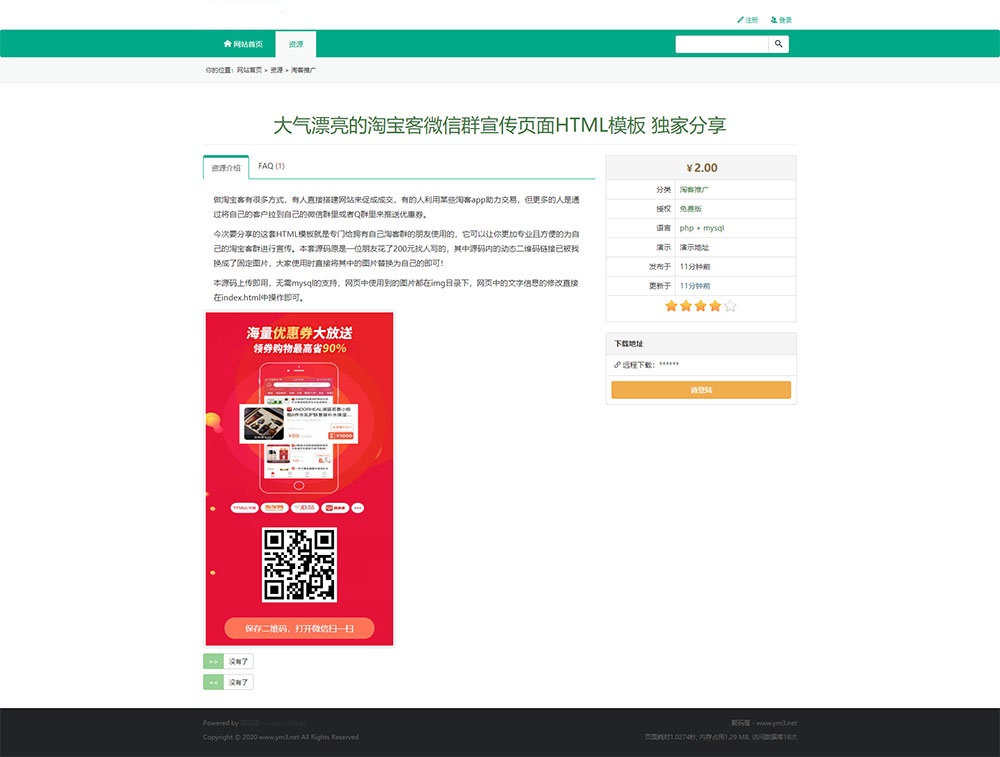Click the QR code in the preview image
1000x757 pixels.
(x=299, y=564)
